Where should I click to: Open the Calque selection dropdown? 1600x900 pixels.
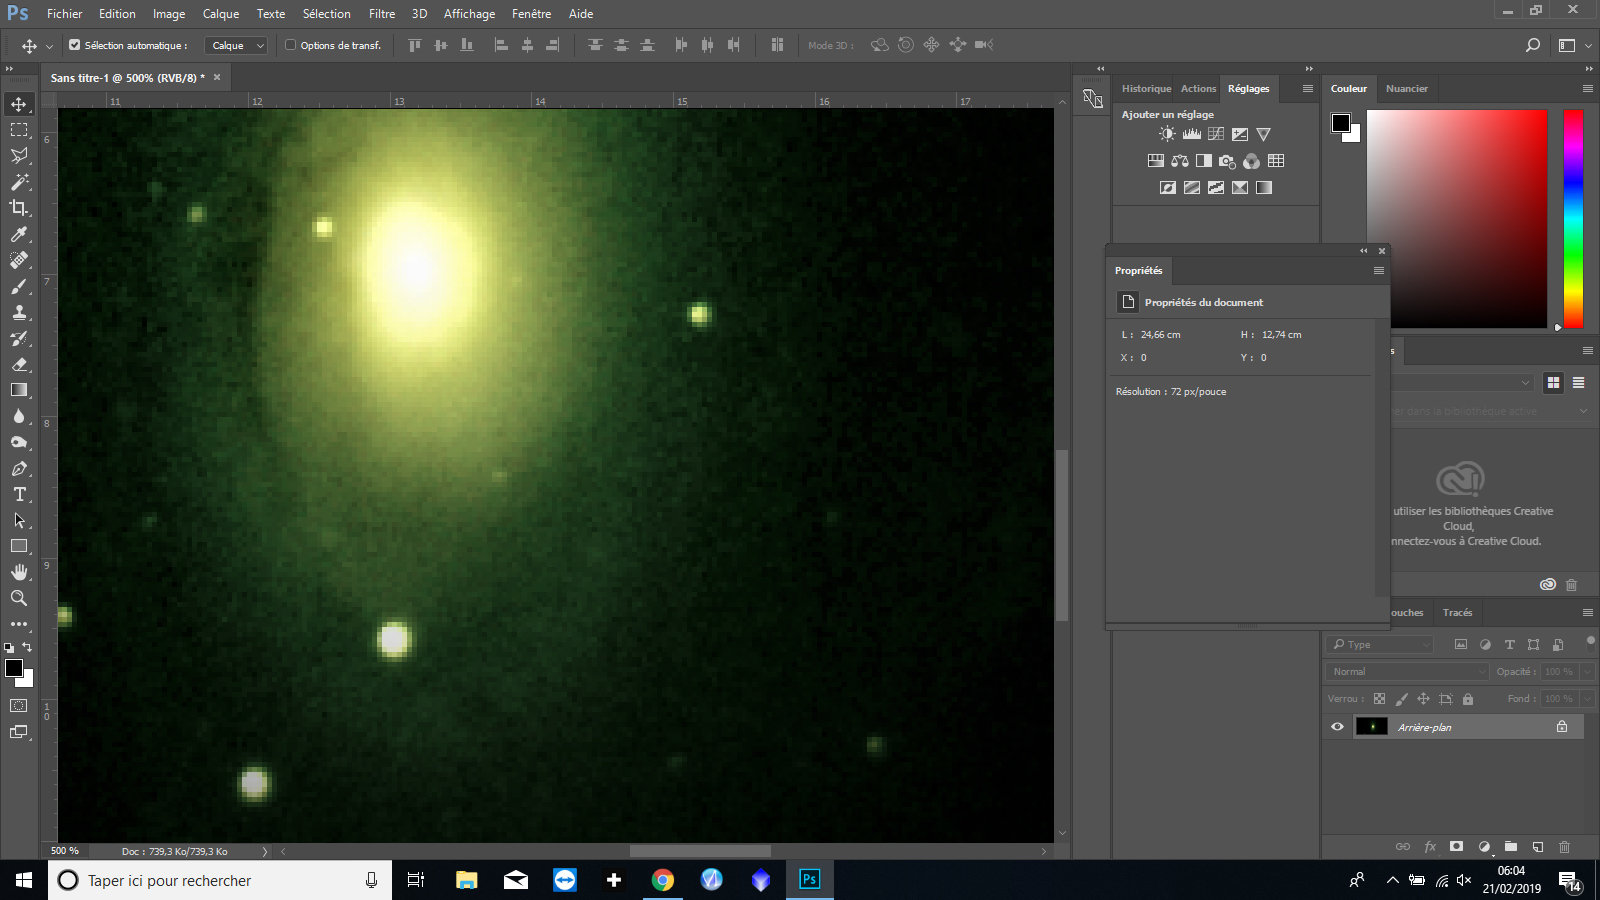pos(236,45)
